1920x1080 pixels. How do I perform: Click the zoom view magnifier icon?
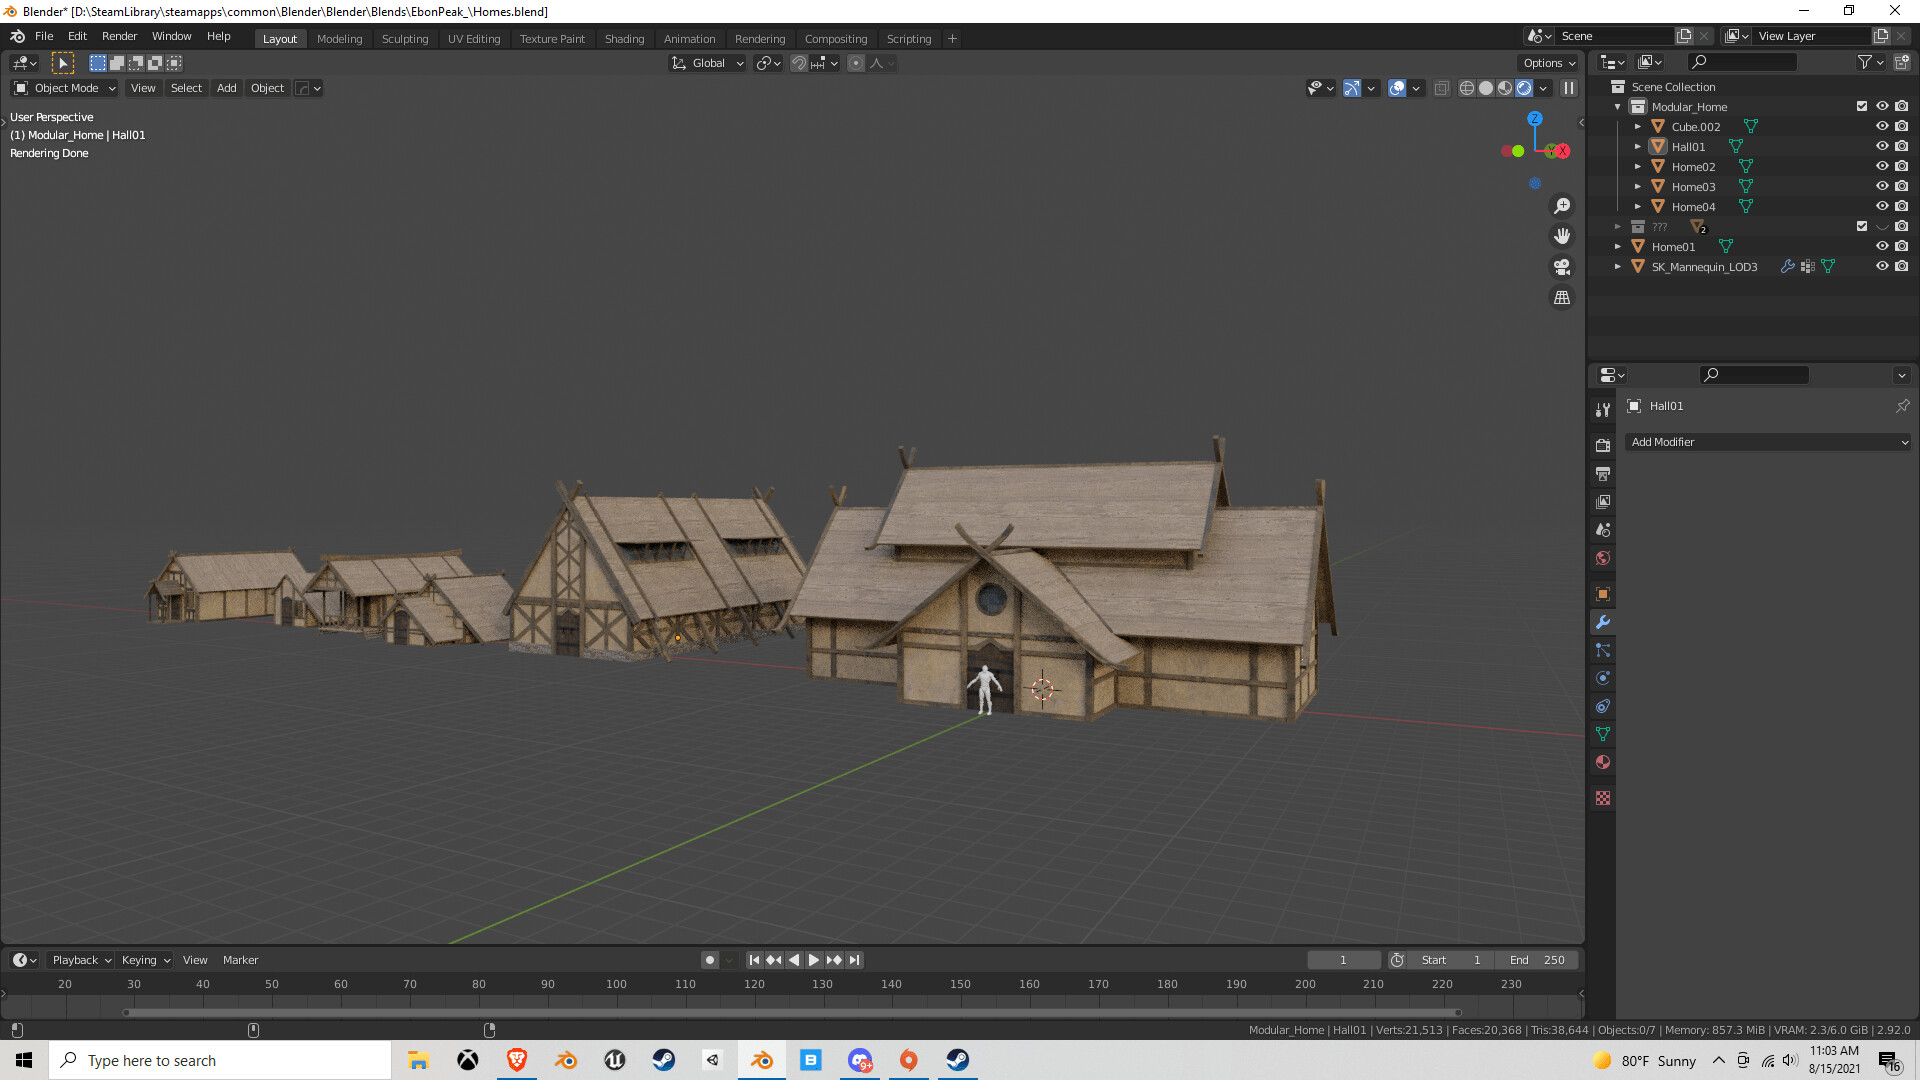(1561, 206)
